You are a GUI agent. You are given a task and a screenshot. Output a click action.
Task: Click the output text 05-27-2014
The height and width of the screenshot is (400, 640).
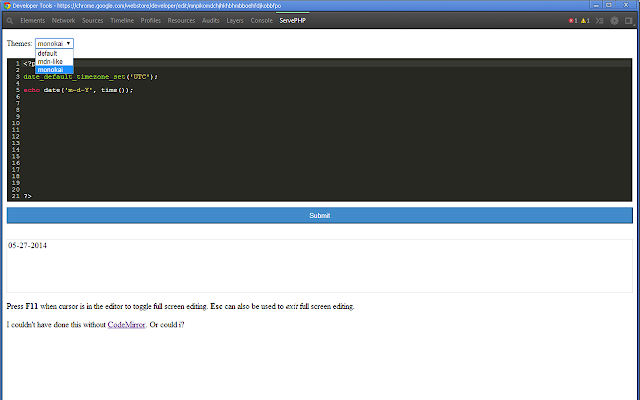27,246
